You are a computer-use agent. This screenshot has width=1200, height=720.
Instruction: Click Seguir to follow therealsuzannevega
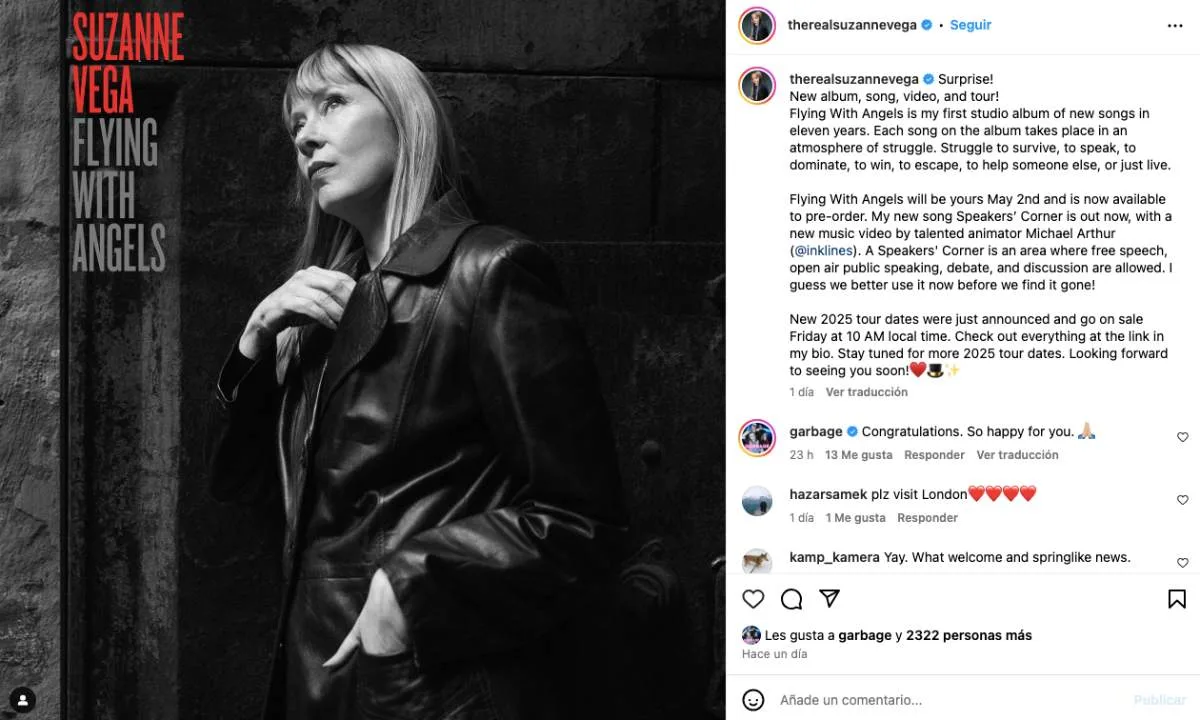pyautogui.click(x=970, y=25)
